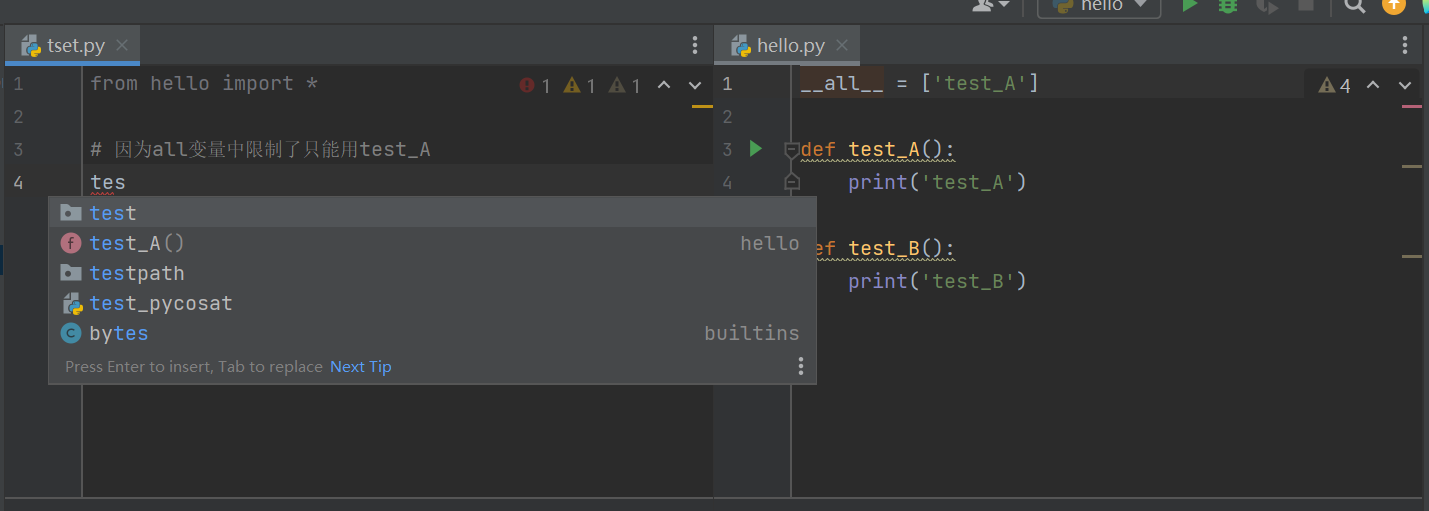The width and height of the screenshot is (1429, 511).
Task: Click the Next Tip link
Action: coord(360,367)
